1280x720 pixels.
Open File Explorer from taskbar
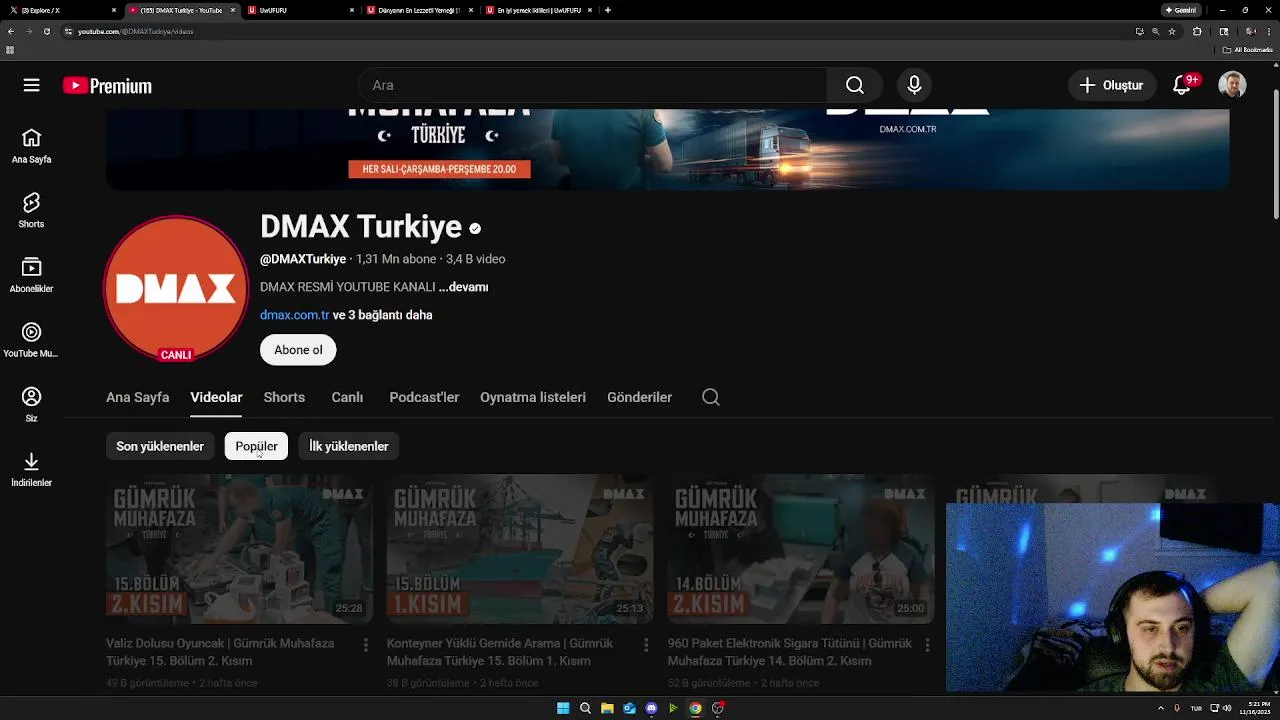tap(607, 708)
